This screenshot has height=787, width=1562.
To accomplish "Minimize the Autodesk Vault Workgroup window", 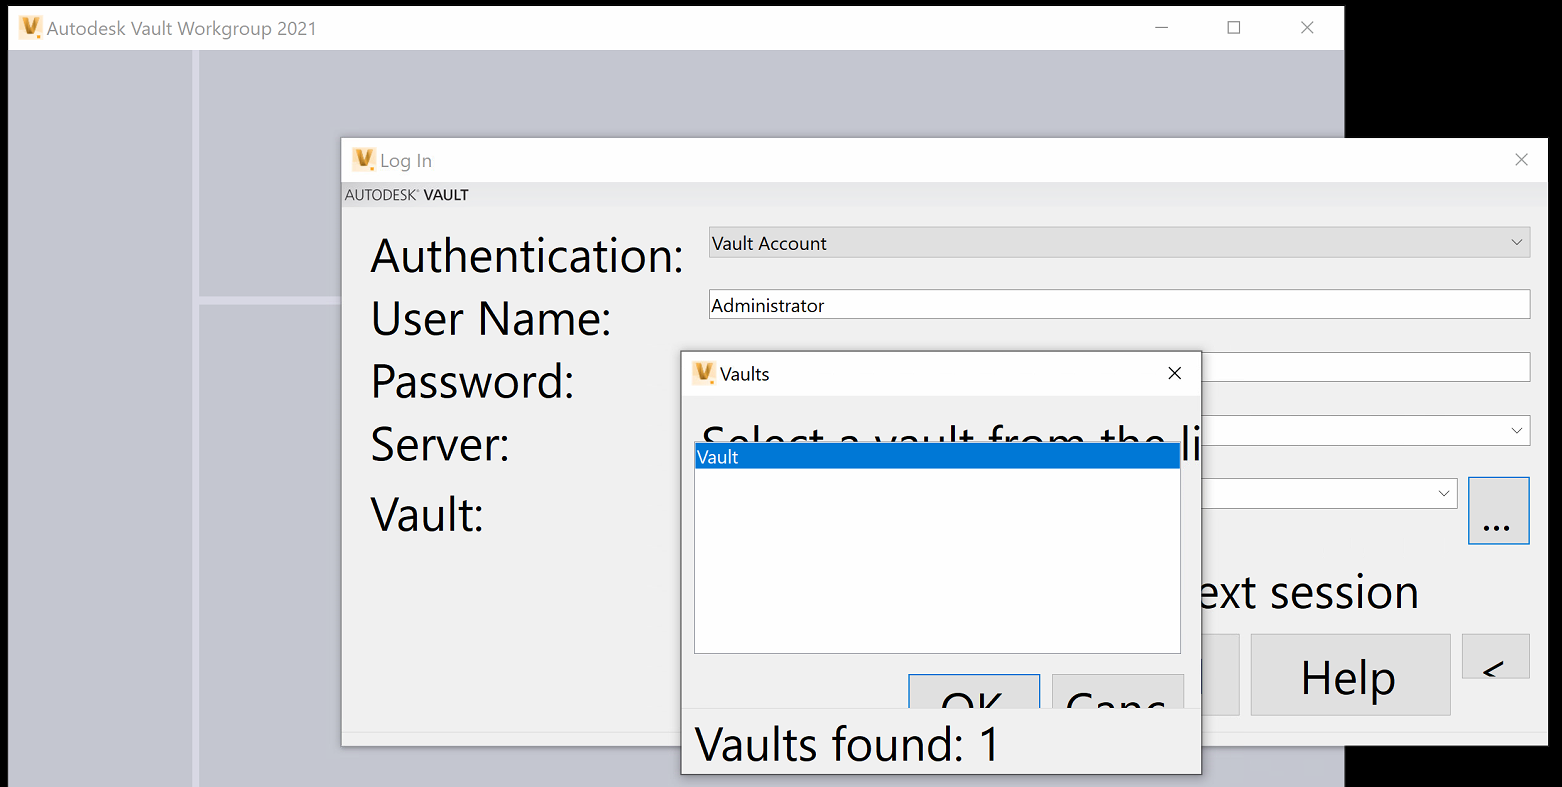I will tap(1162, 28).
